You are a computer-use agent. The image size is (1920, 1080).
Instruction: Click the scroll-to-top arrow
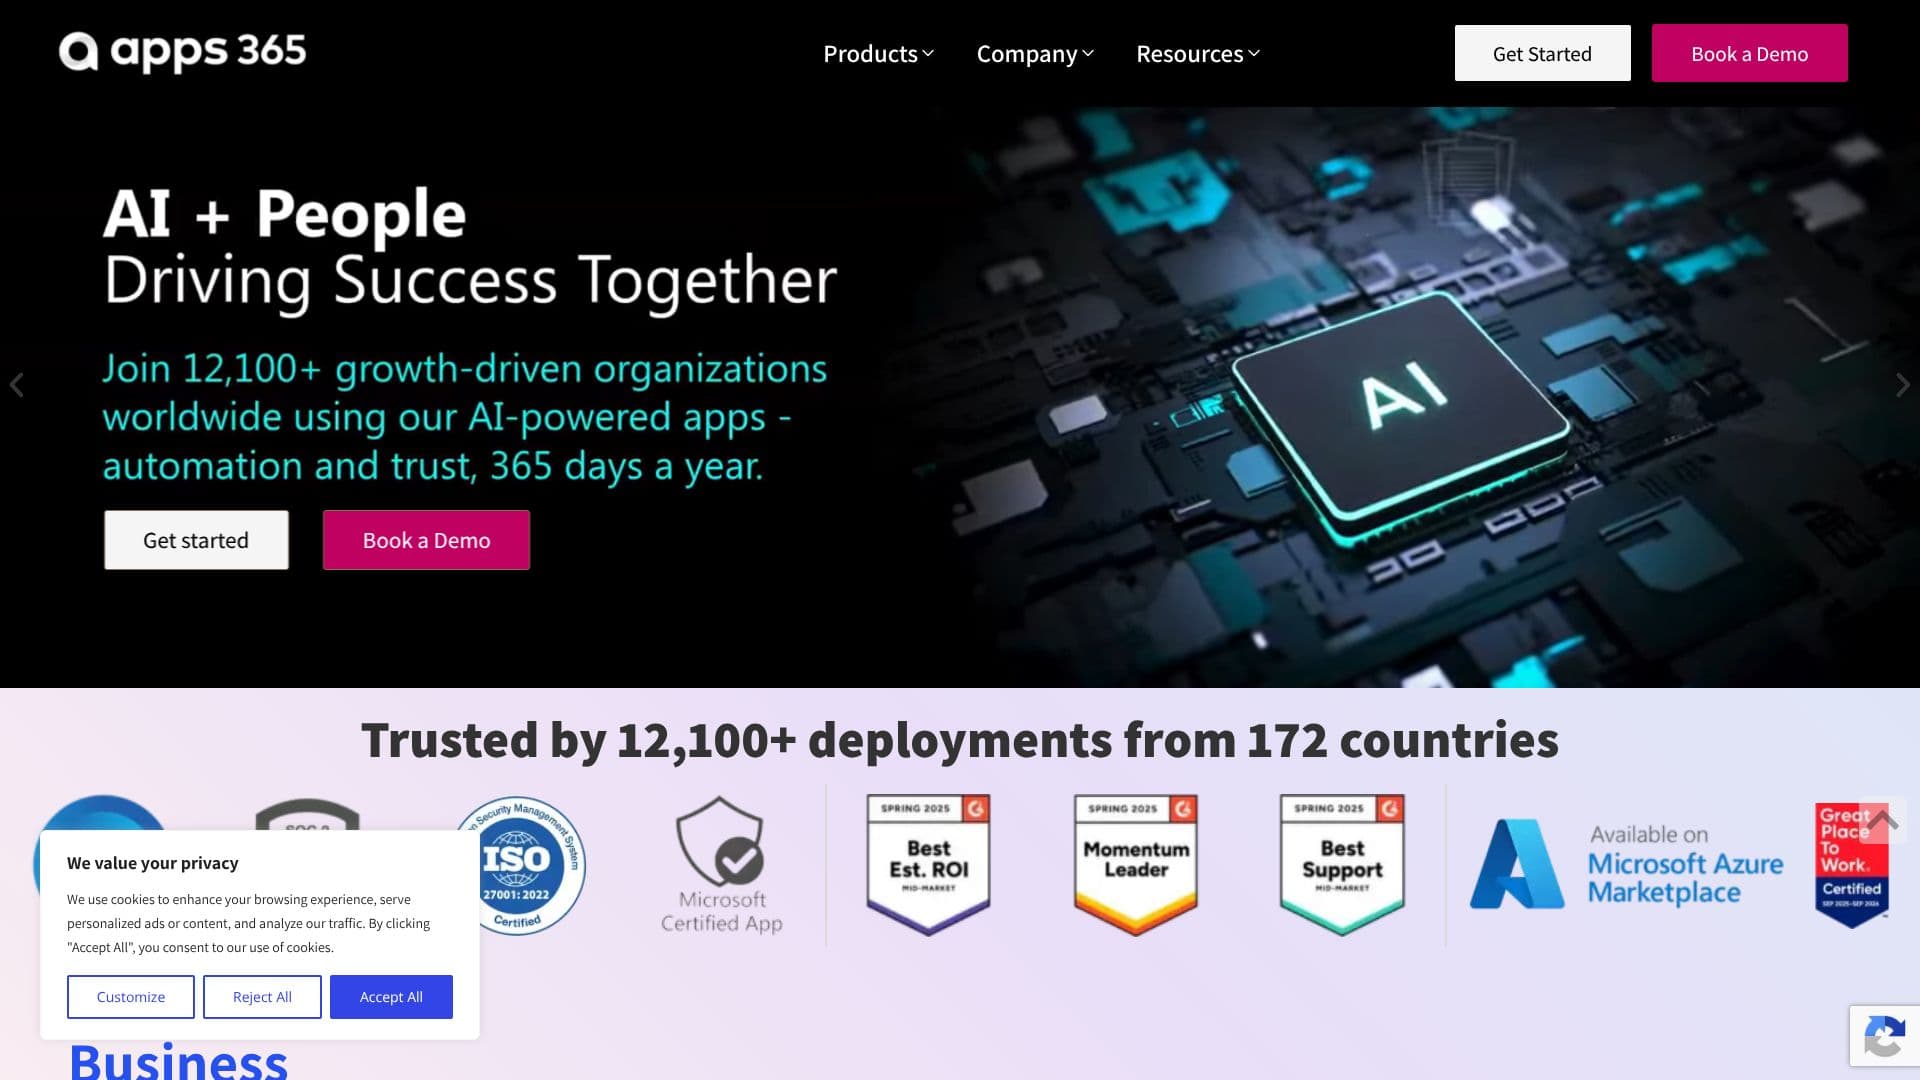(x=1883, y=821)
